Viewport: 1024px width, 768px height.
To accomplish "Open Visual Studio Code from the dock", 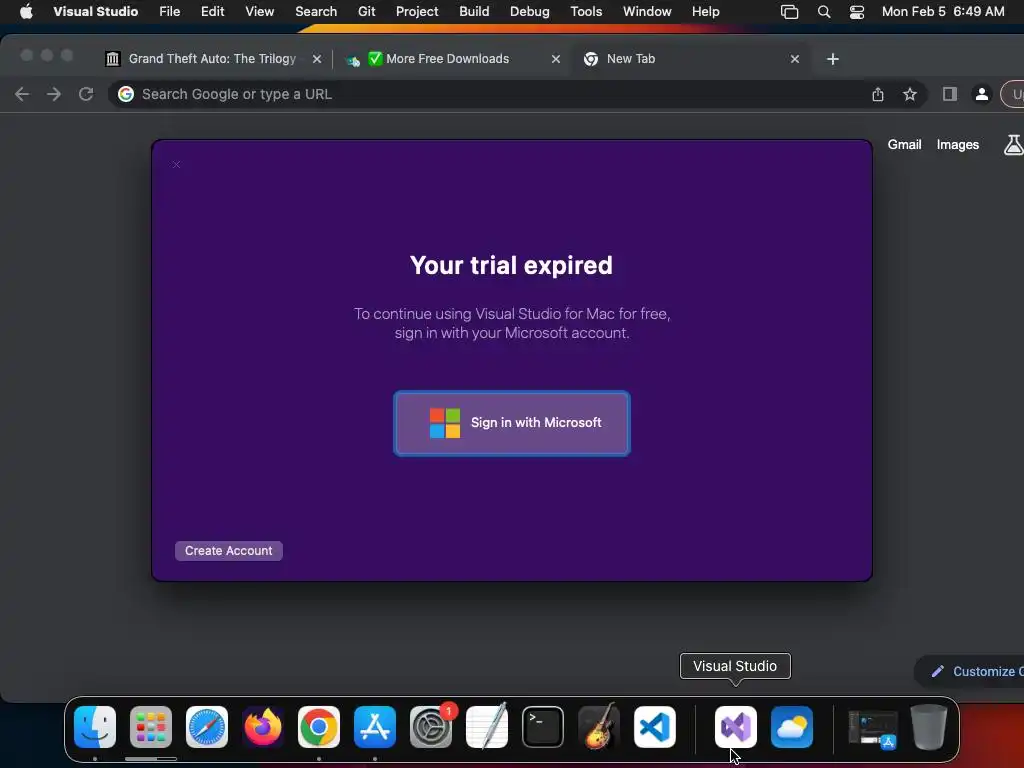I will coord(654,727).
